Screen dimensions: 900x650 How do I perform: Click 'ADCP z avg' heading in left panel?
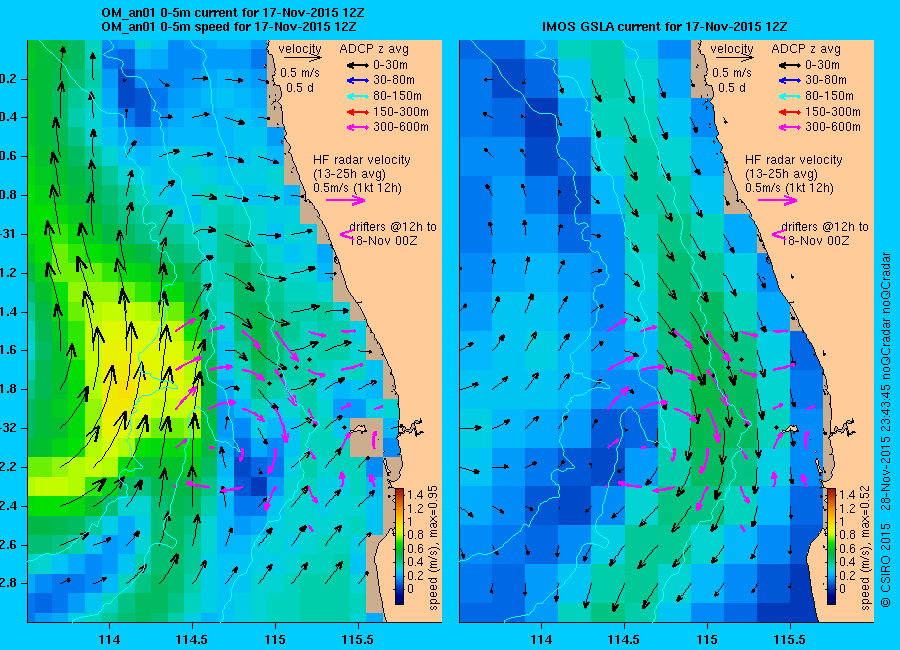tap(374, 49)
